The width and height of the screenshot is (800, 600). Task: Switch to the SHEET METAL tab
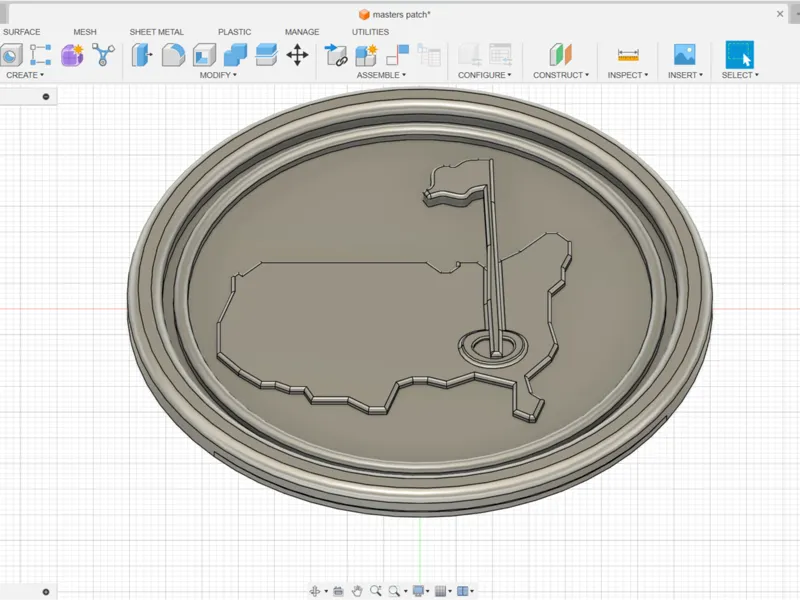157,32
